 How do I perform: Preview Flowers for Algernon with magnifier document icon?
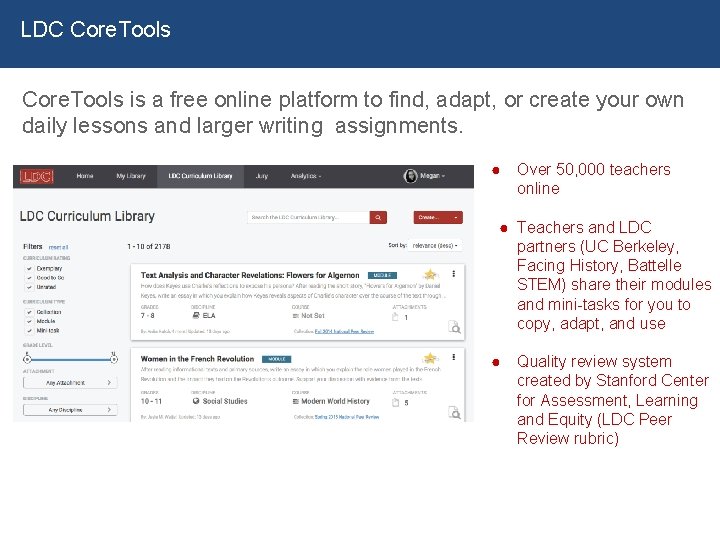click(454, 327)
